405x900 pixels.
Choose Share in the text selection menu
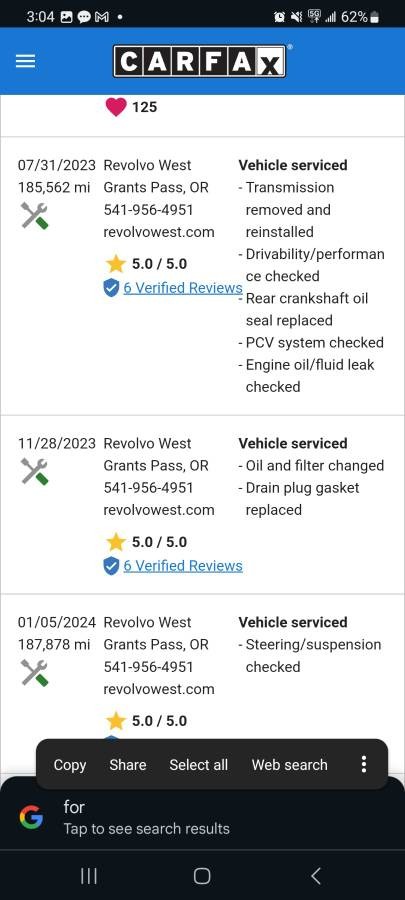[x=128, y=765]
